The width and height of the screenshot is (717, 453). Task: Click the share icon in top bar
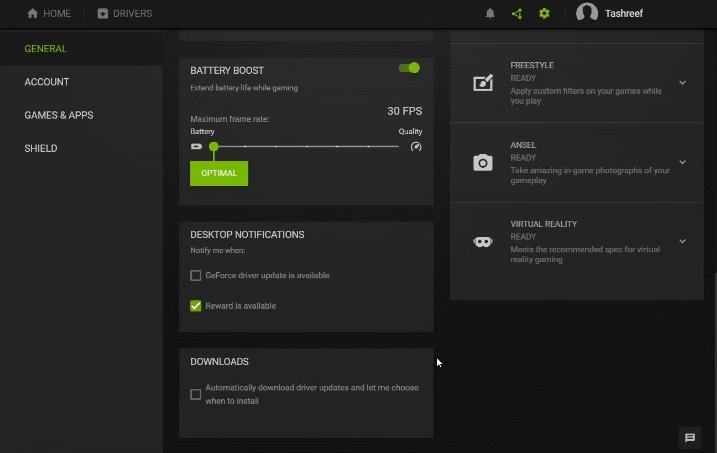(517, 14)
